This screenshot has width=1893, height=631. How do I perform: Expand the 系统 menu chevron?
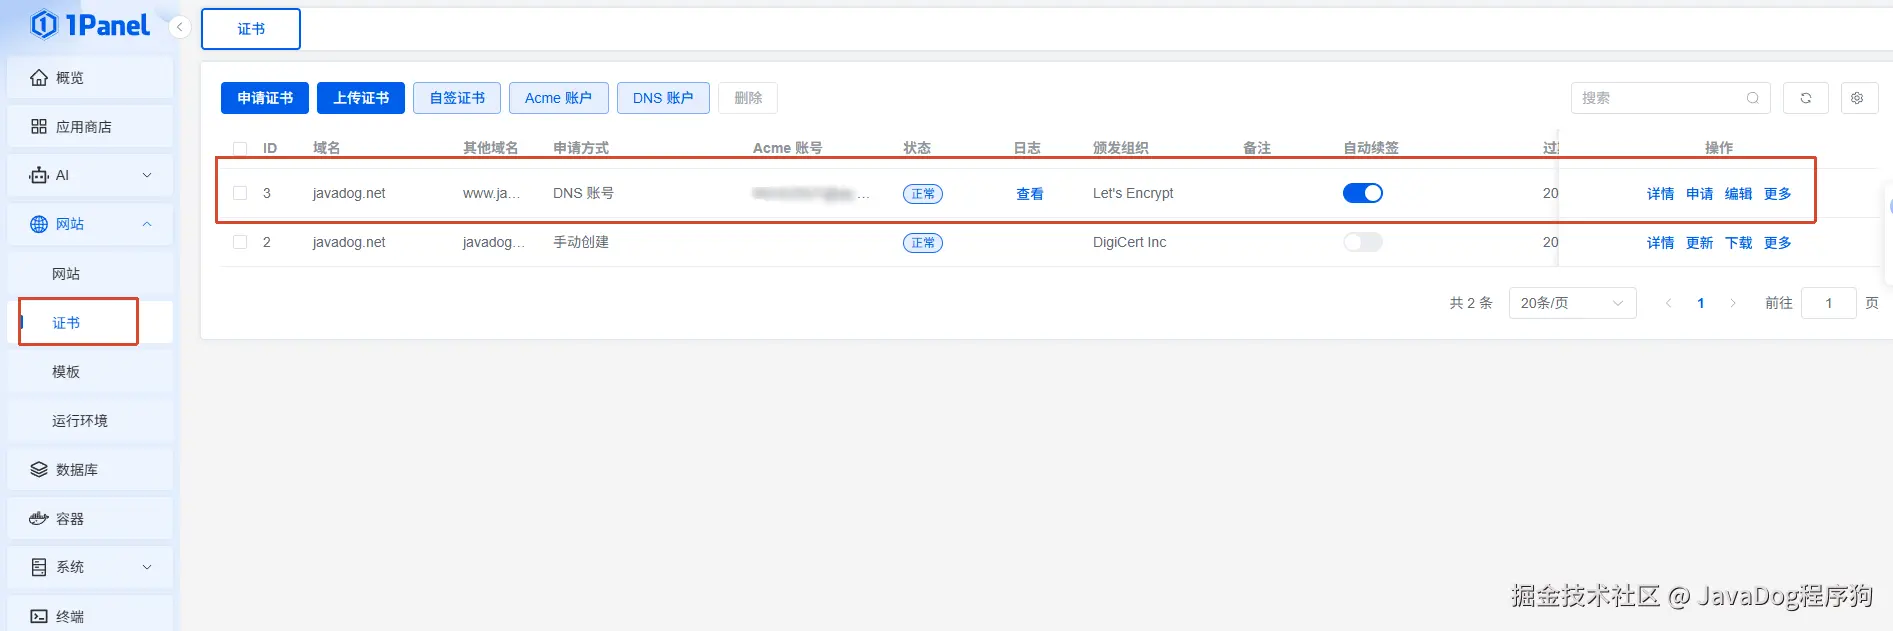(147, 567)
